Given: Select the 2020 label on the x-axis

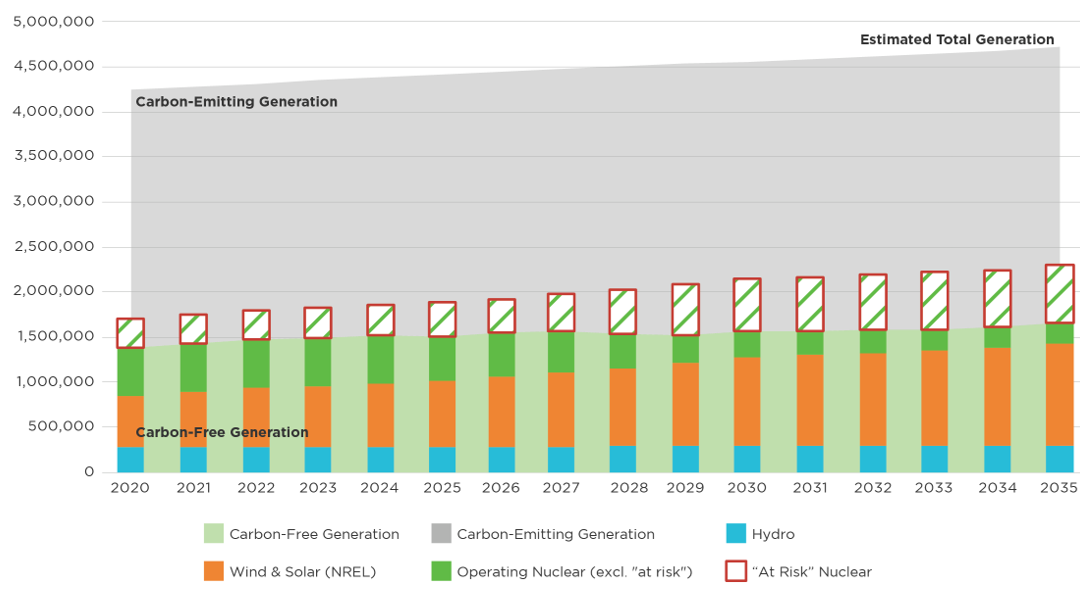Looking at the screenshot, I should pos(130,488).
